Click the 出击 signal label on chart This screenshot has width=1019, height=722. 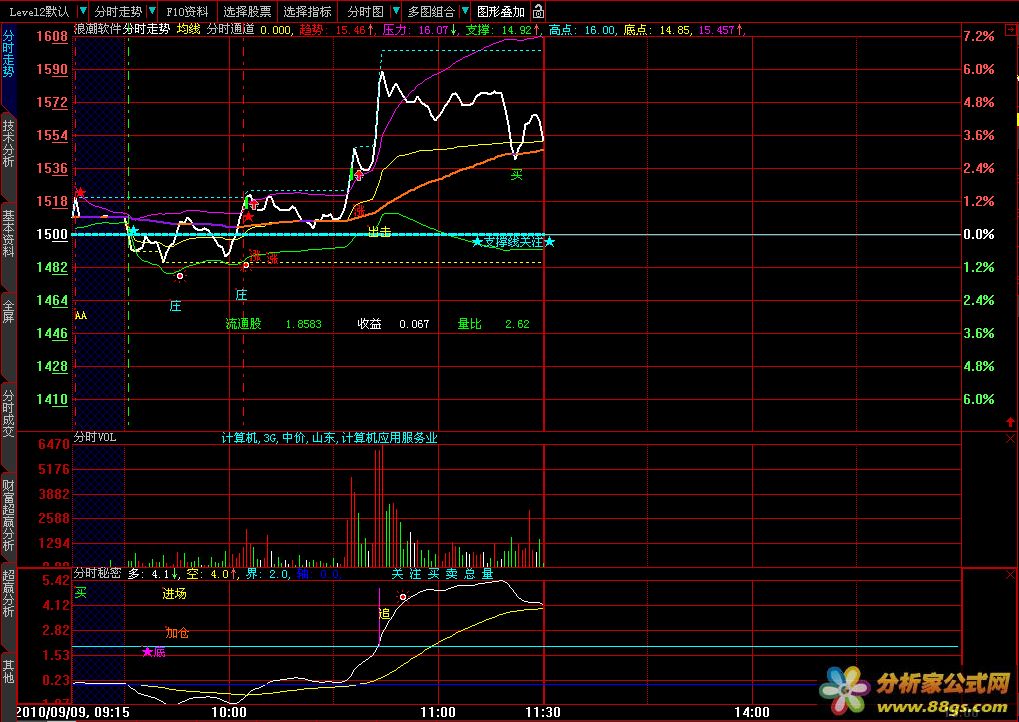380,231
